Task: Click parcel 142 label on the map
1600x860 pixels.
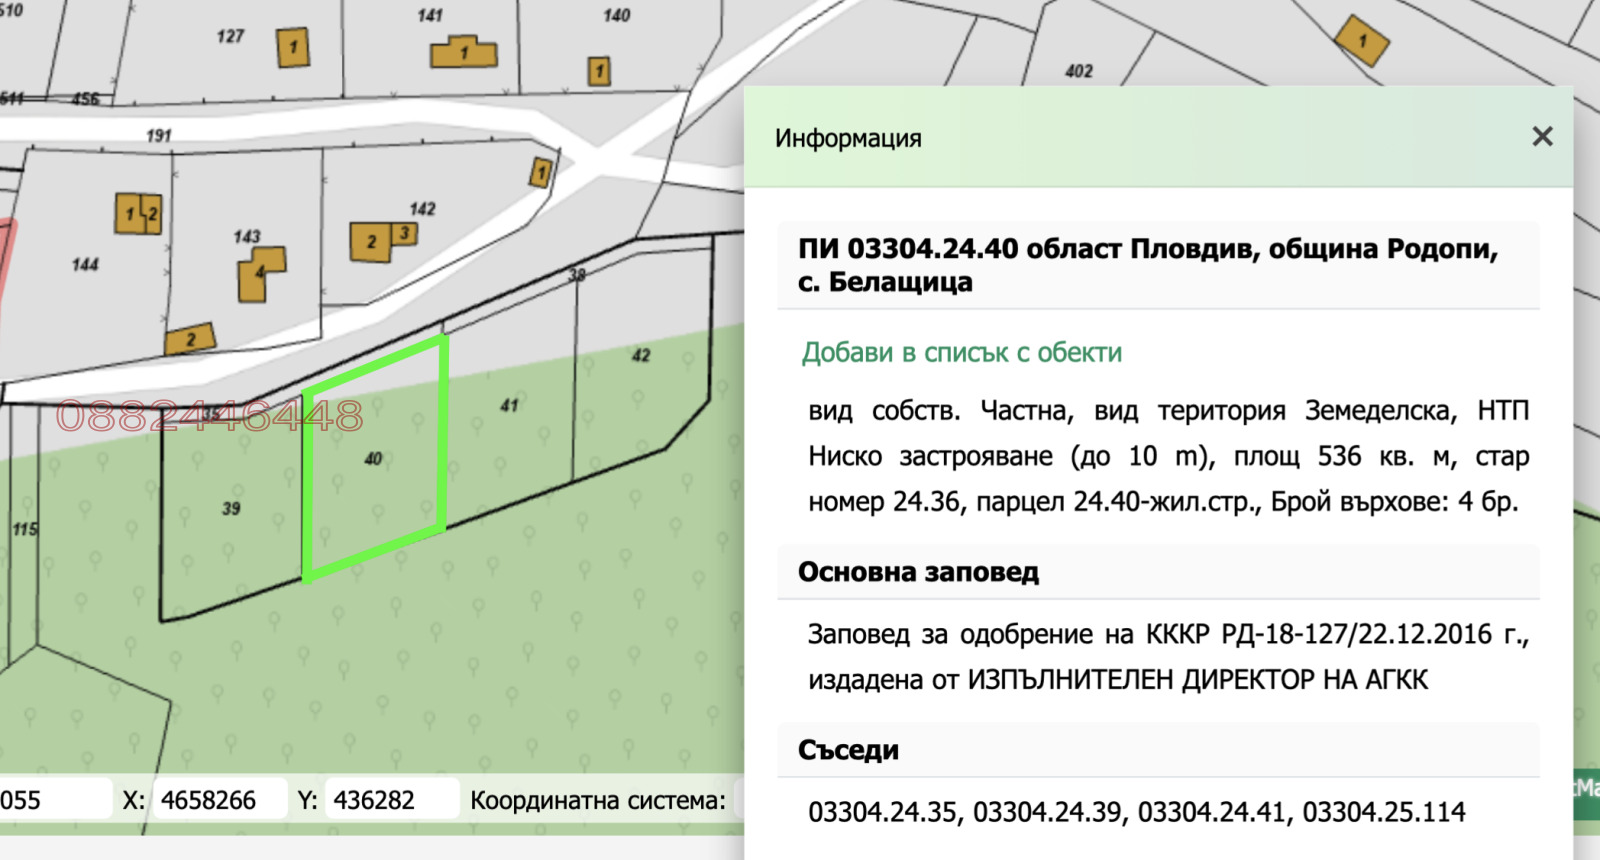Action: 422,209
